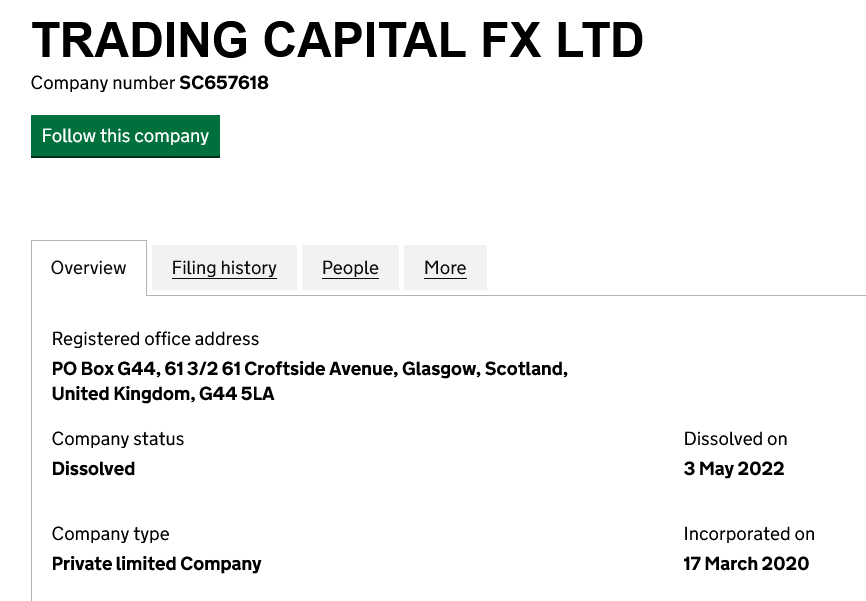Click the 'Incorporated on' label
This screenshot has height=601, width=866.
749,534
